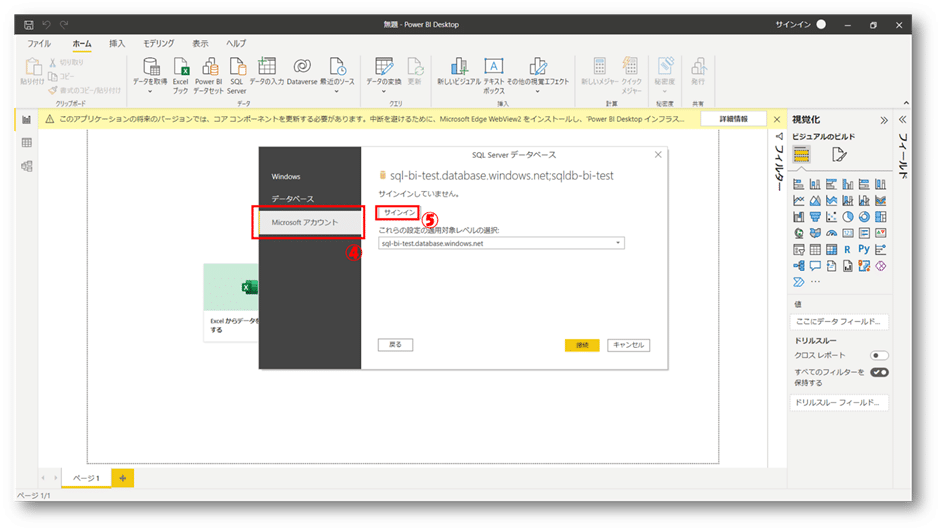Expand the フィールド pane
The width and height of the screenshot is (941, 530).
coord(903,120)
